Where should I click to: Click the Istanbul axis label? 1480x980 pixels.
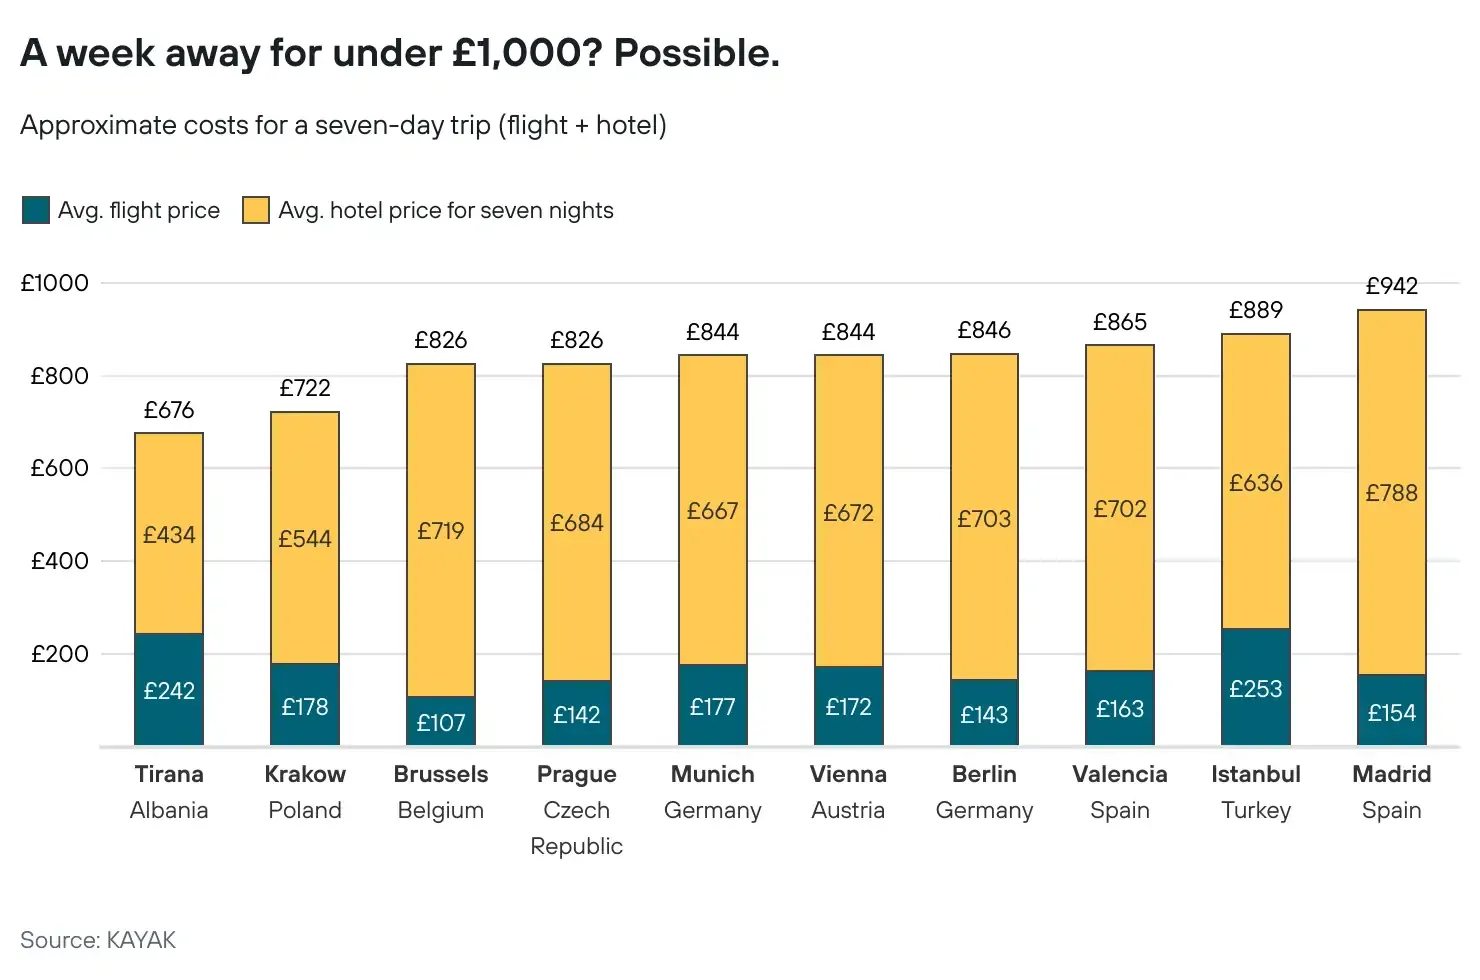click(1256, 774)
